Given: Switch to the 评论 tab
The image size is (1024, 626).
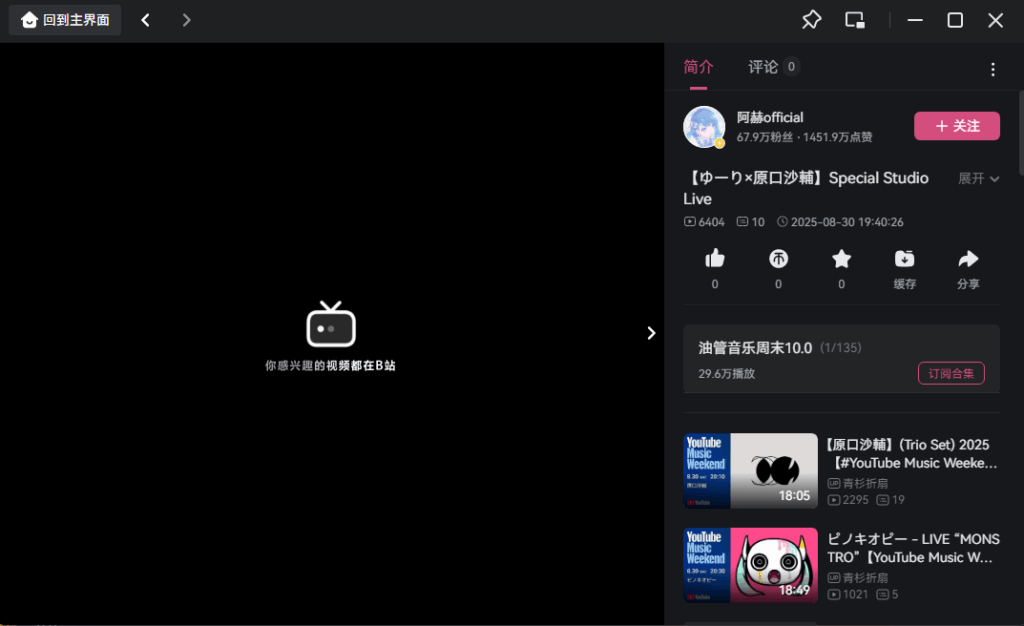Looking at the screenshot, I should pos(763,67).
